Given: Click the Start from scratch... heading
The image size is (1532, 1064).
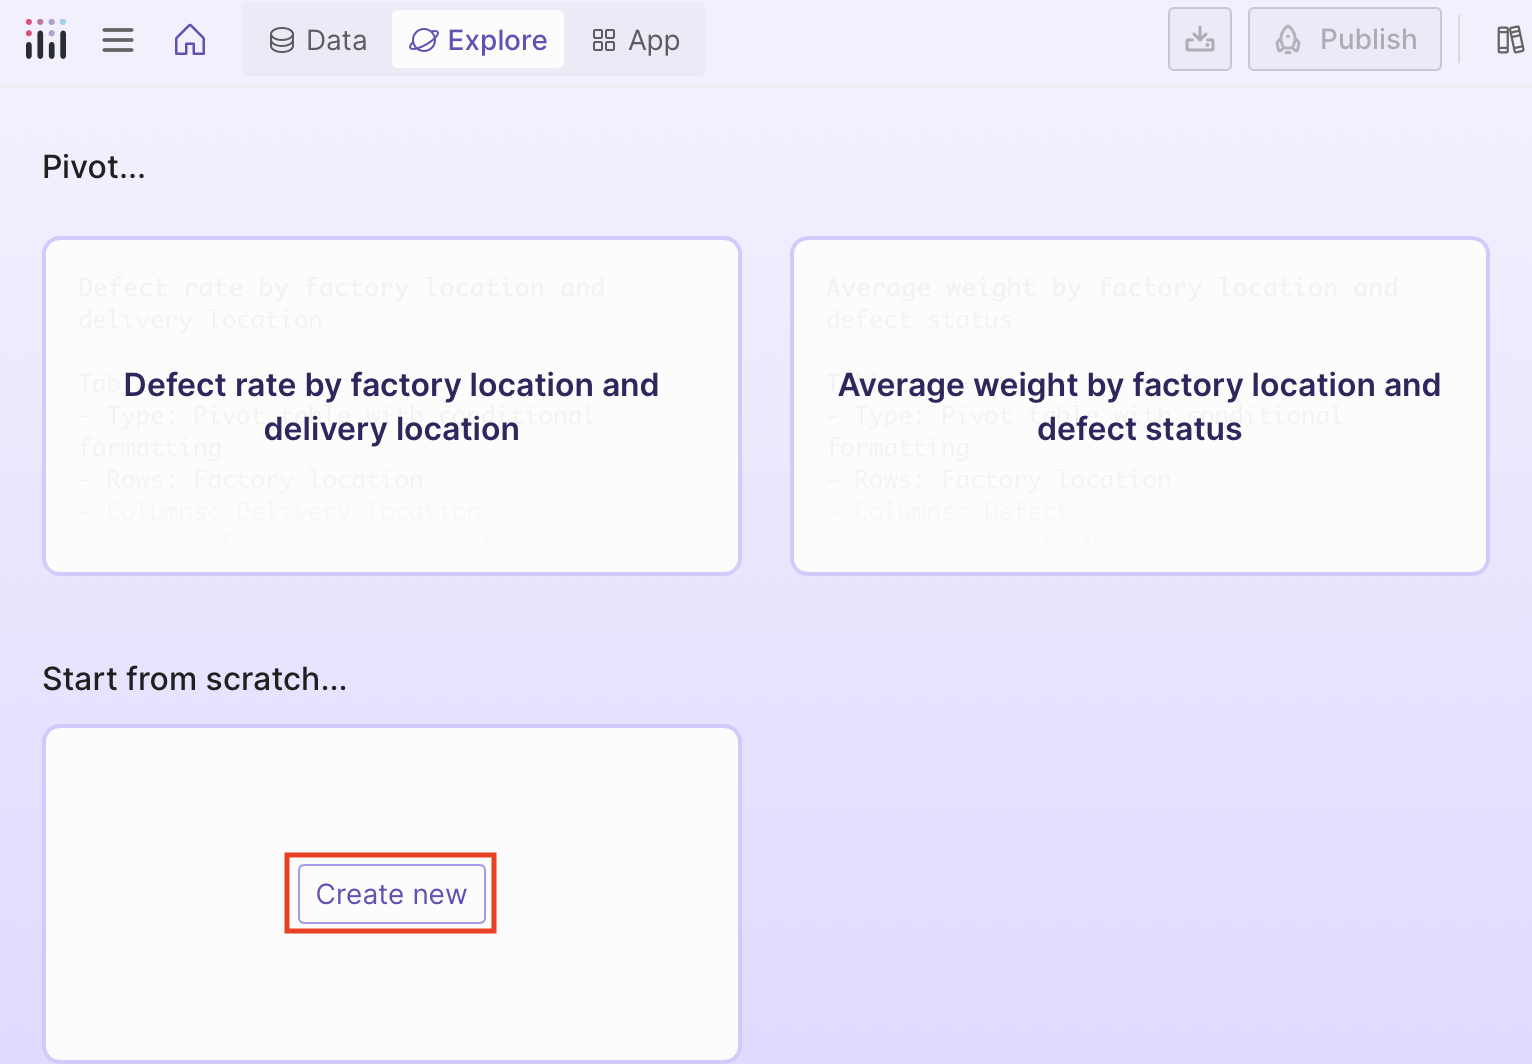Looking at the screenshot, I should (195, 679).
